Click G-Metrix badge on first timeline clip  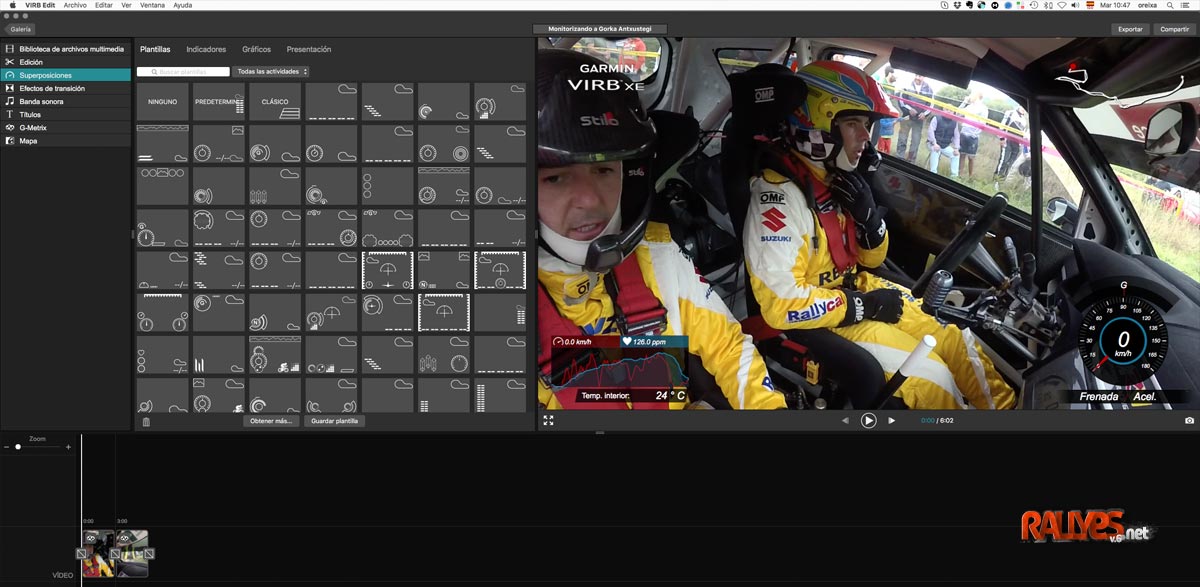click(x=89, y=536)
